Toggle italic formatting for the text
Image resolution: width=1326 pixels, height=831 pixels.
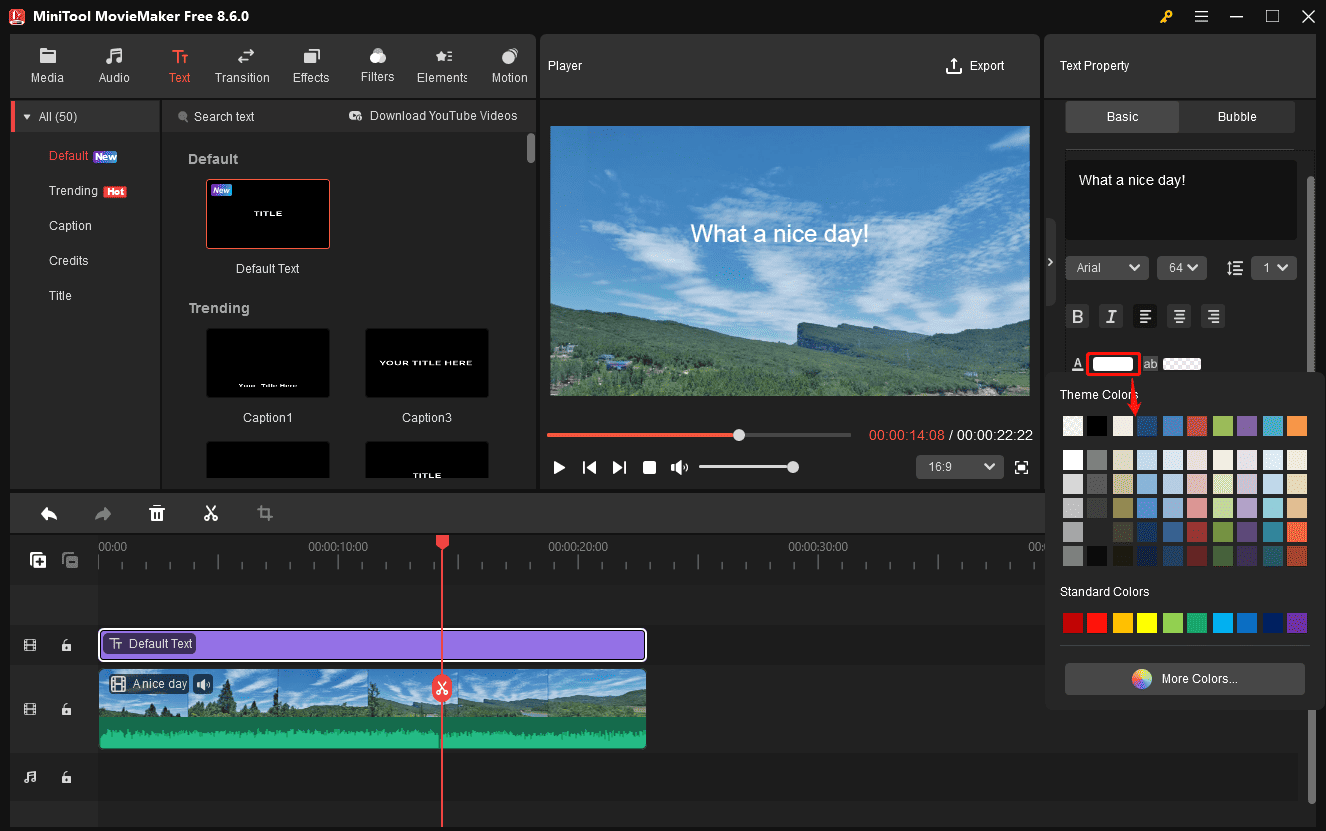[1111, 316]
